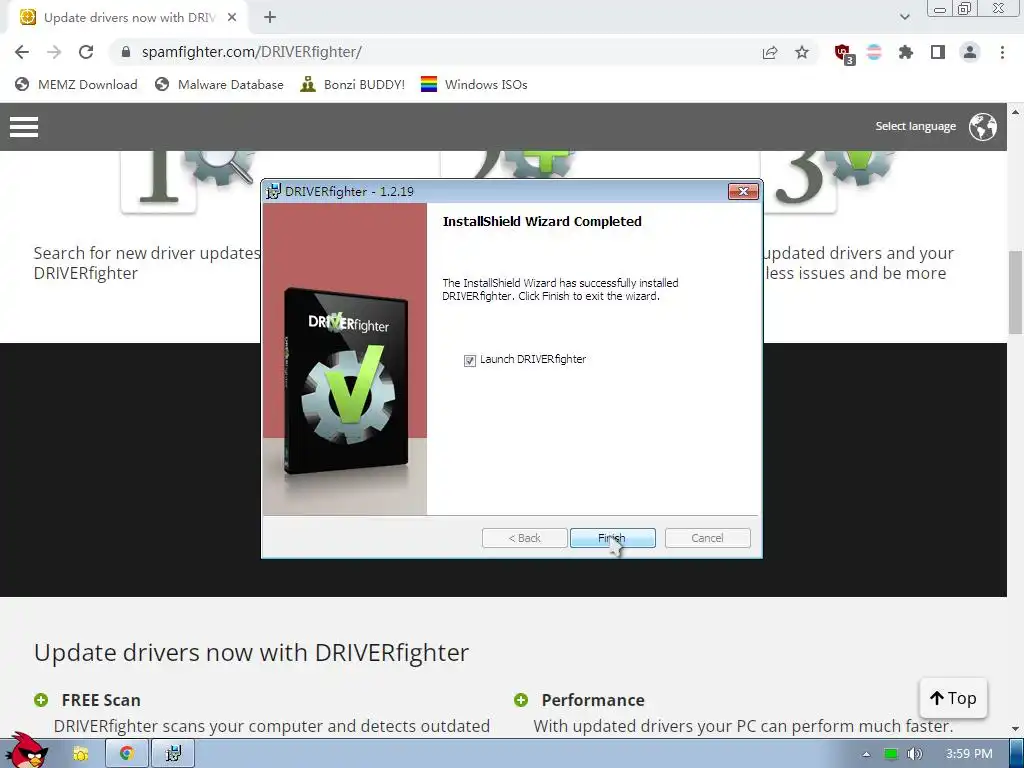Open the tab search dropdown arrow
Viewport: 1024px width, 768px height.
[x=904, y=17]
